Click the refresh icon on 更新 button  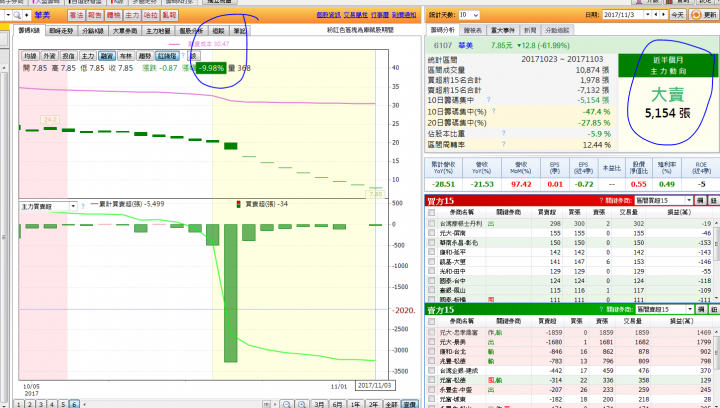[696, 15]
